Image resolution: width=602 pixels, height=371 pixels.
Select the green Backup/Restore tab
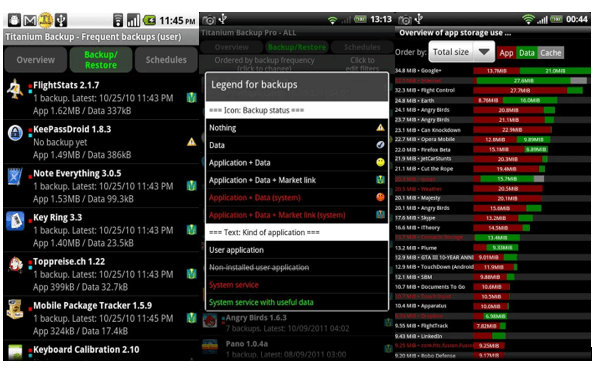101,60
